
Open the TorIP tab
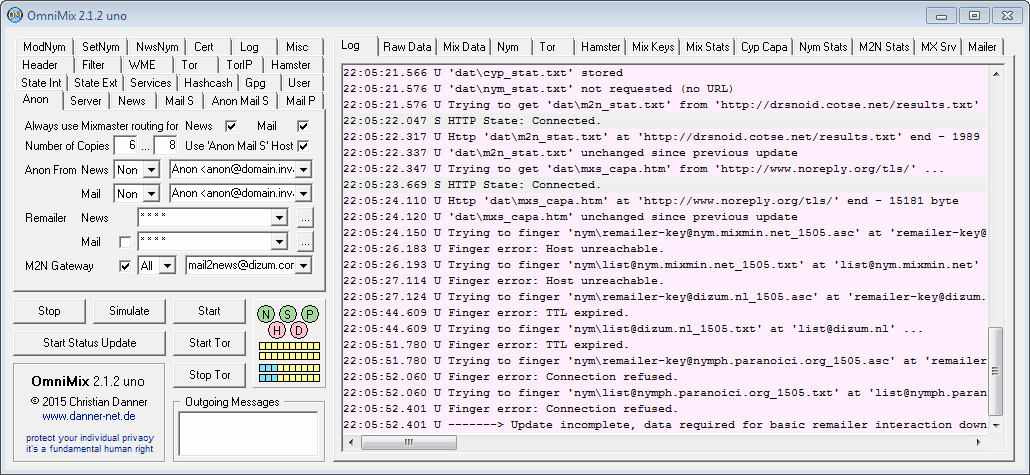tap(240, 64)
